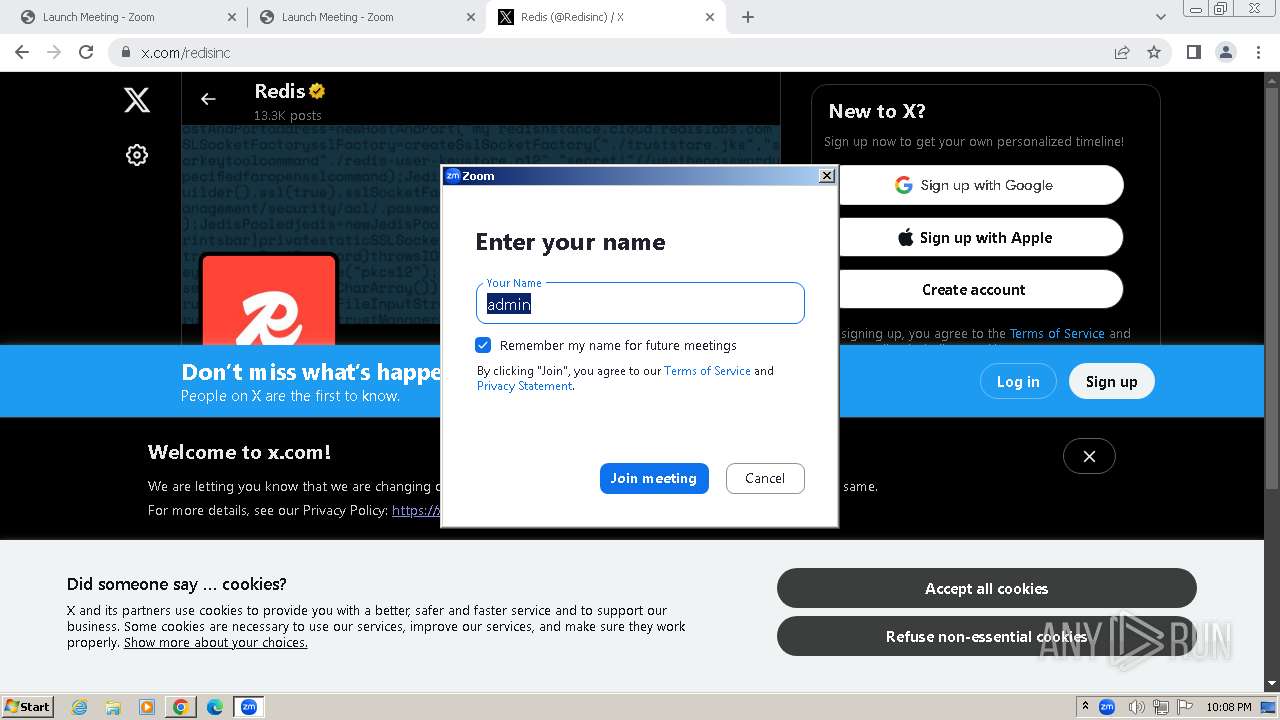
Task: Click the site lock icon
Action: pyautogui.click(x=125, y=52)
